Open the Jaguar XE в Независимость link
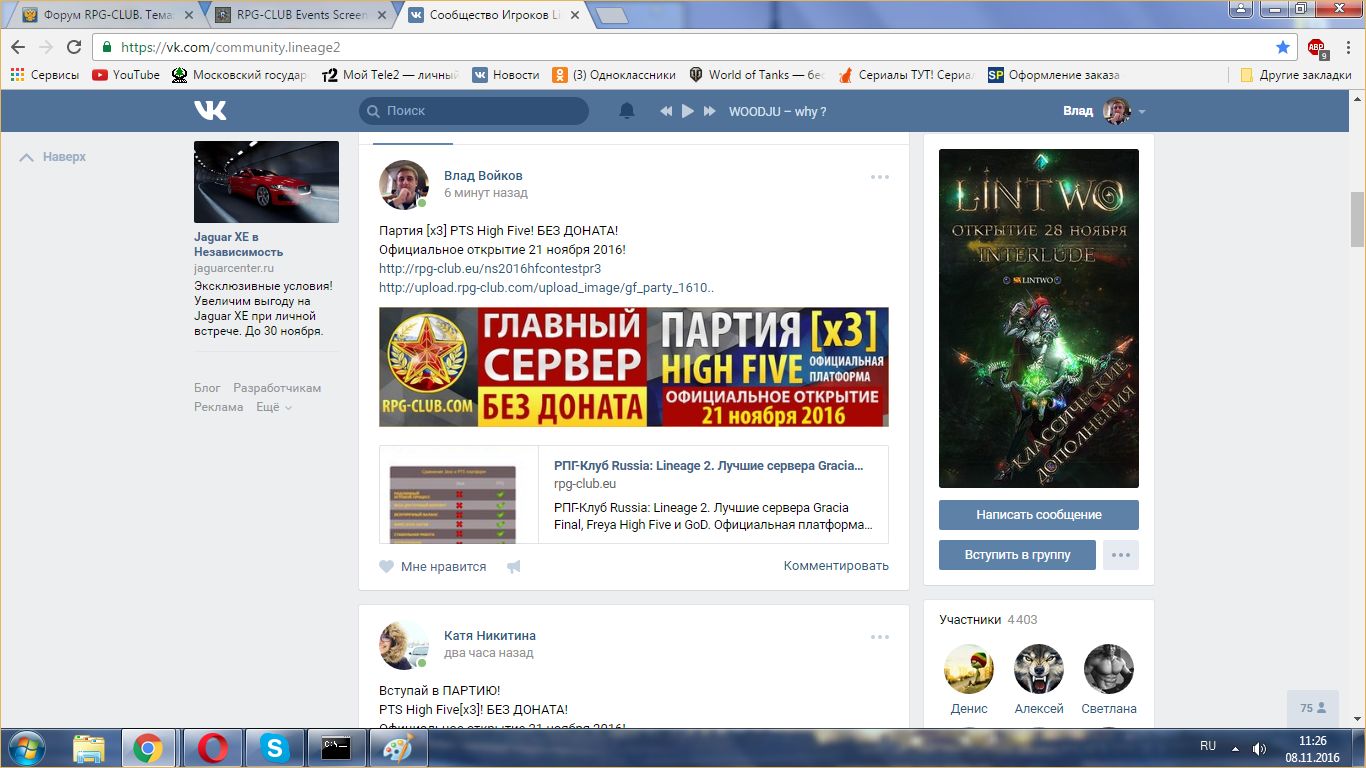Viewport: 1366px width, 768px height. (x=238, y=244)
